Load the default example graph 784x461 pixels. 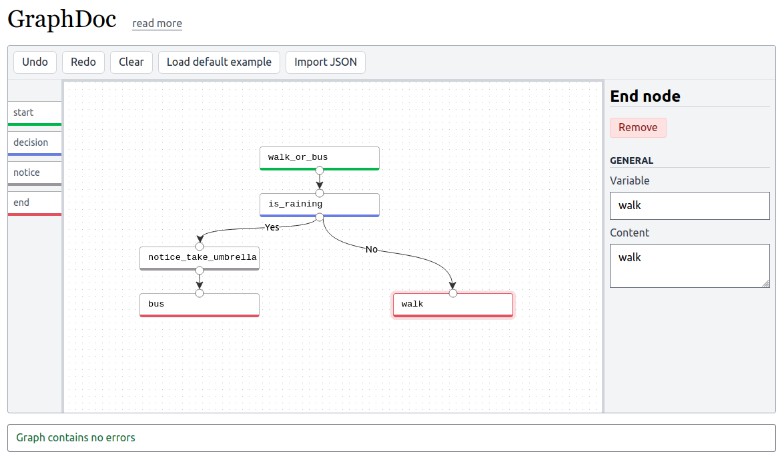pos(219,62)
